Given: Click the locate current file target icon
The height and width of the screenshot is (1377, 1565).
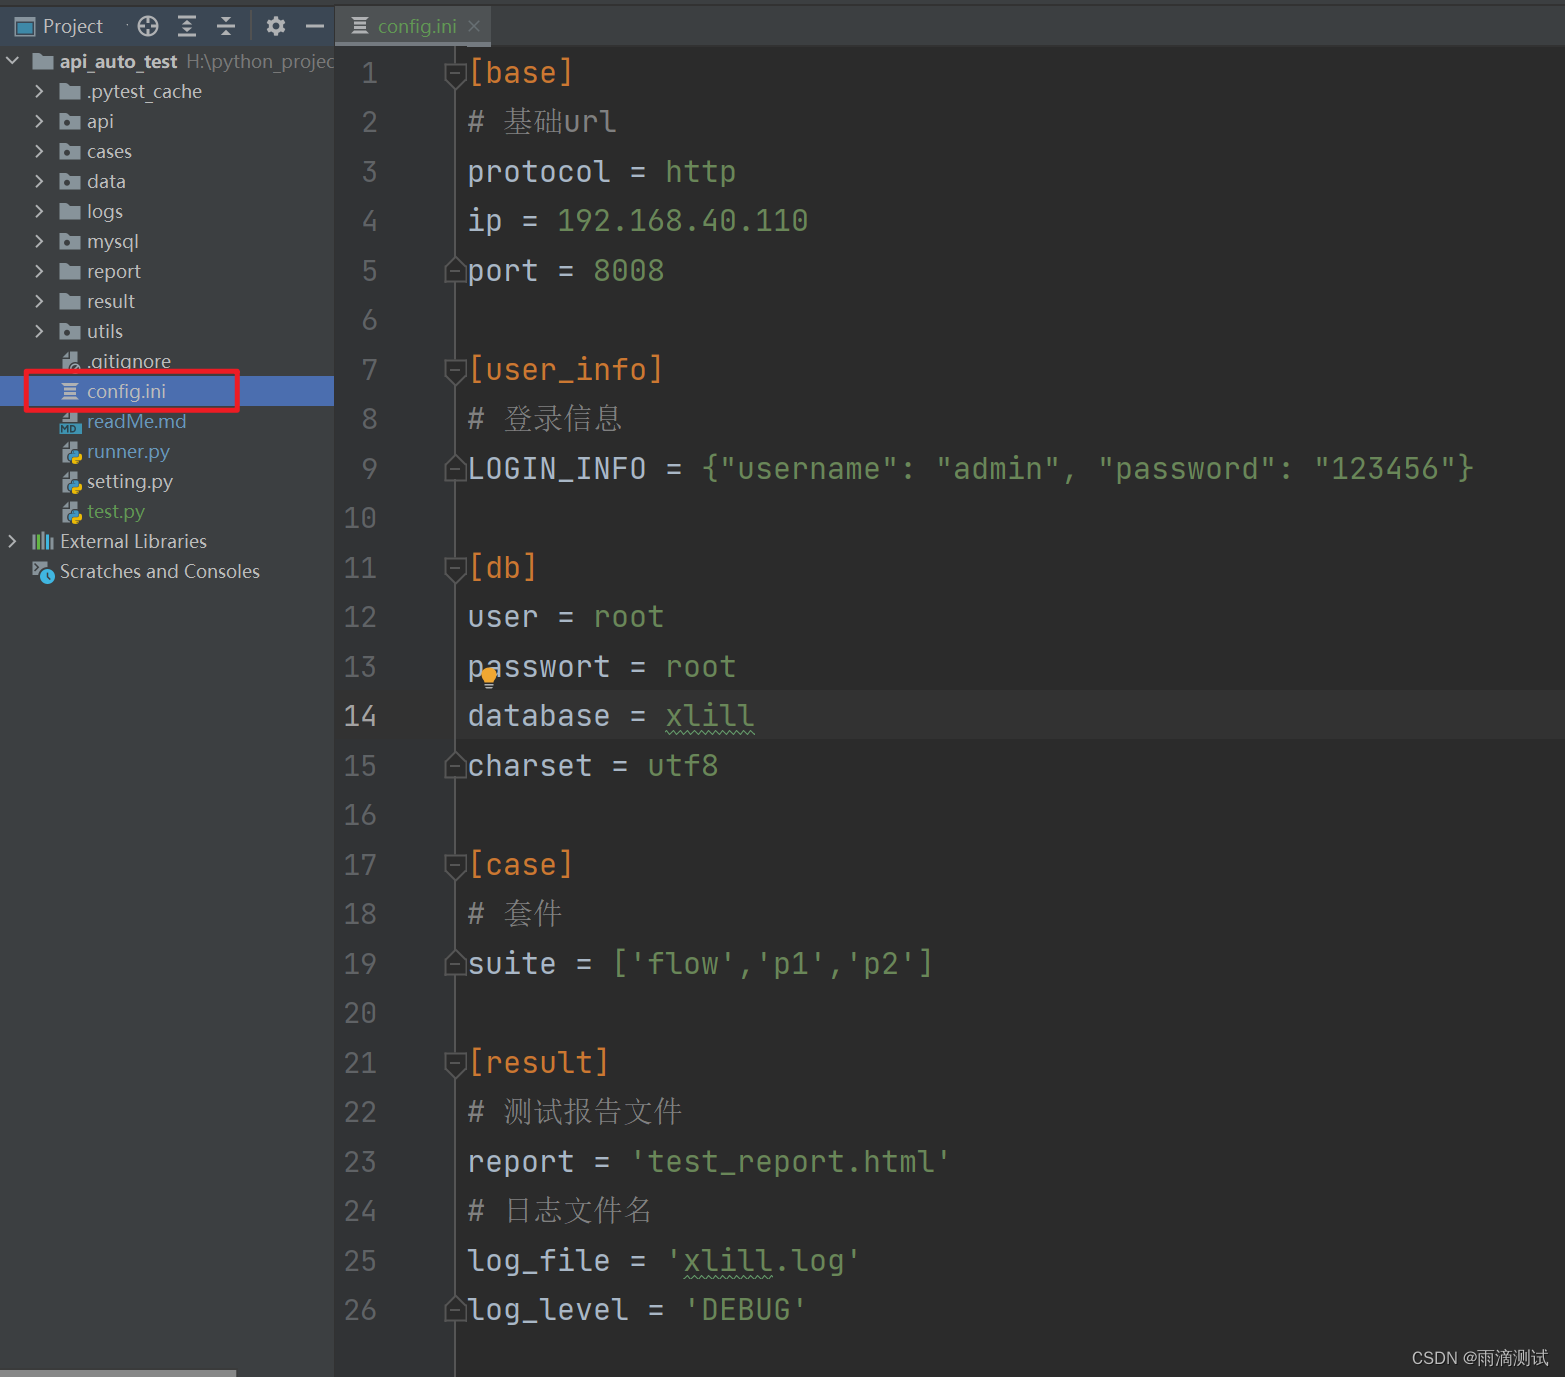Looking at the screenshot, I should (148, 26).
